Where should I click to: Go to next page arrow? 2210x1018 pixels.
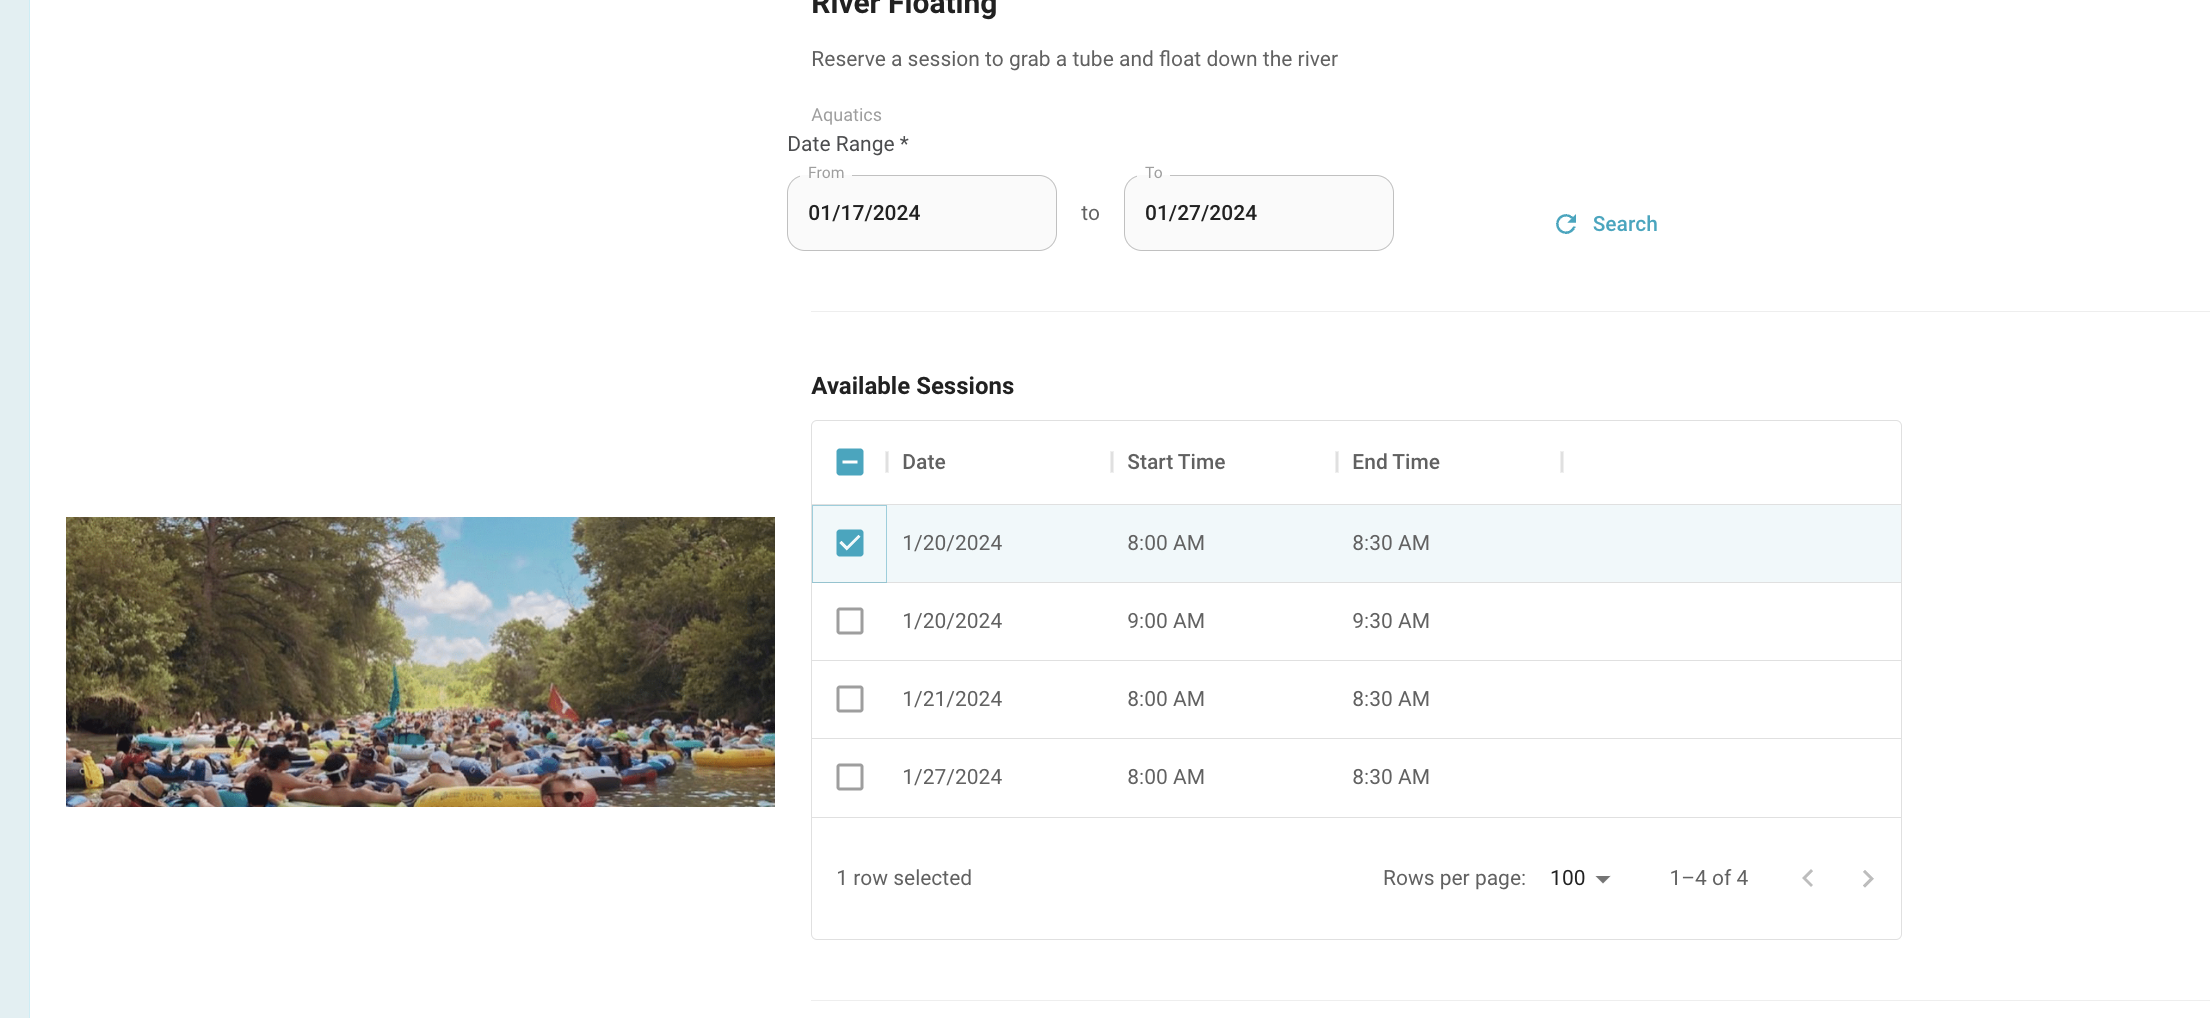tap(1867, 878)
